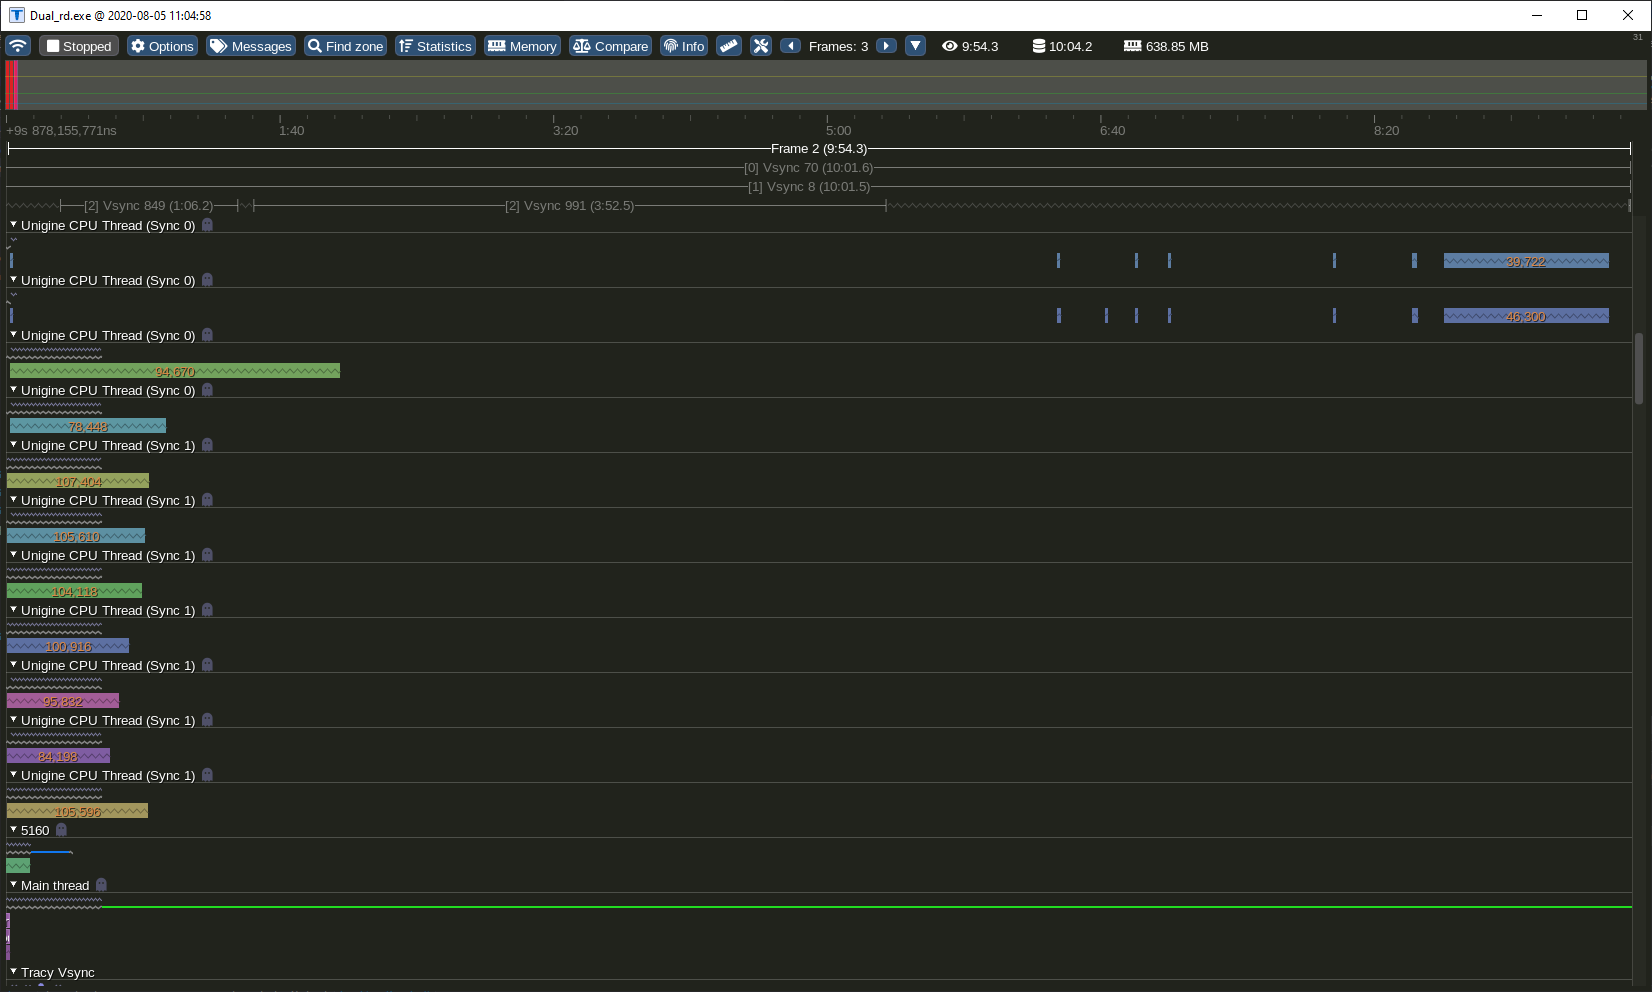Go to next frame with right arrow
The image size is (1652, 992).
(x=886, y=46)
